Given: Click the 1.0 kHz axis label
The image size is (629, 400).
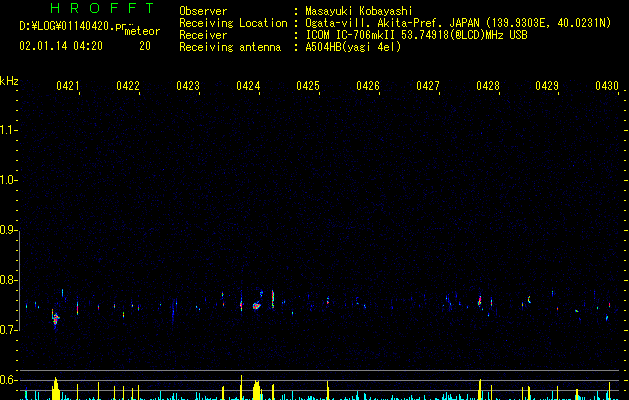Looking at the screenshot, I should (7, 180).
